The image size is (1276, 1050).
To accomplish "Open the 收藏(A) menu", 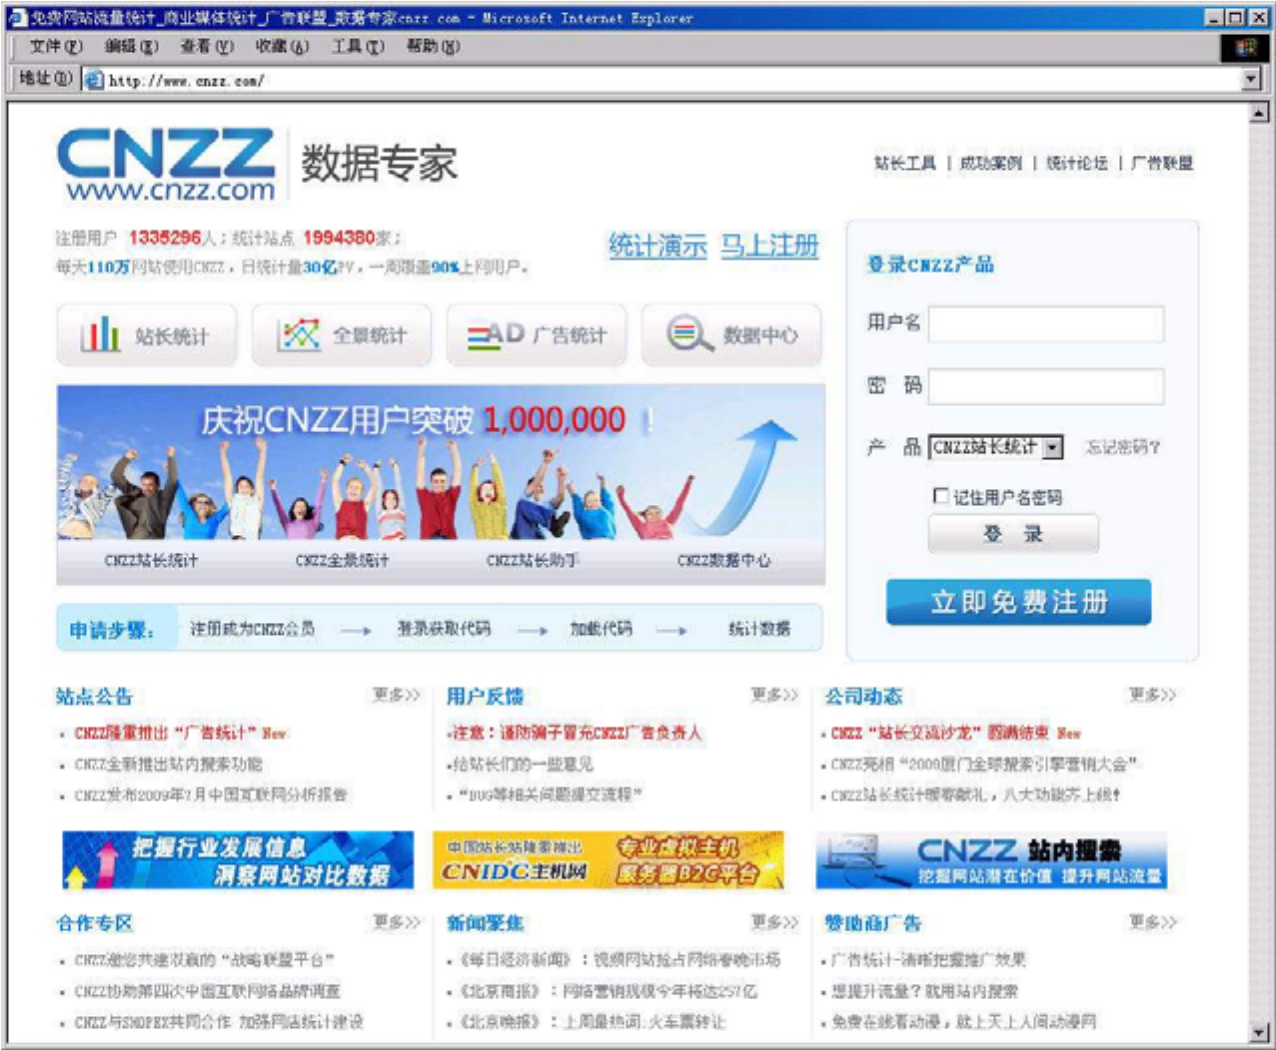I will point(281,47).
